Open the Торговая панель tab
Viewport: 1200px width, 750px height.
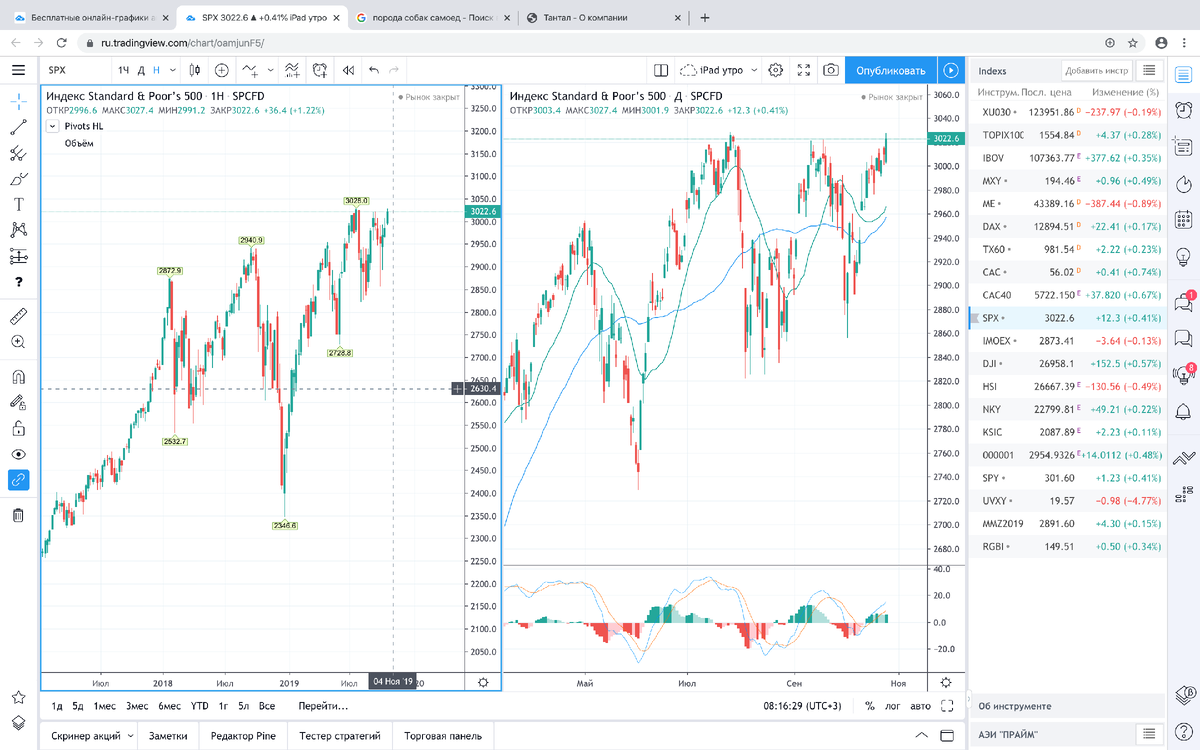point(443,736)
